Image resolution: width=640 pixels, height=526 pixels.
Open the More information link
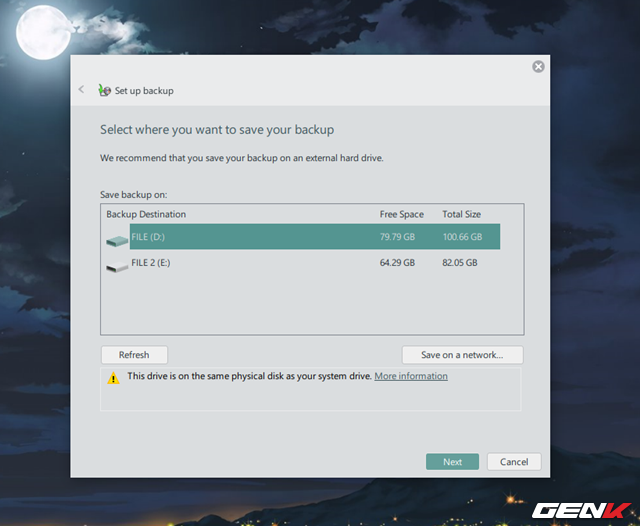[411, 376]
